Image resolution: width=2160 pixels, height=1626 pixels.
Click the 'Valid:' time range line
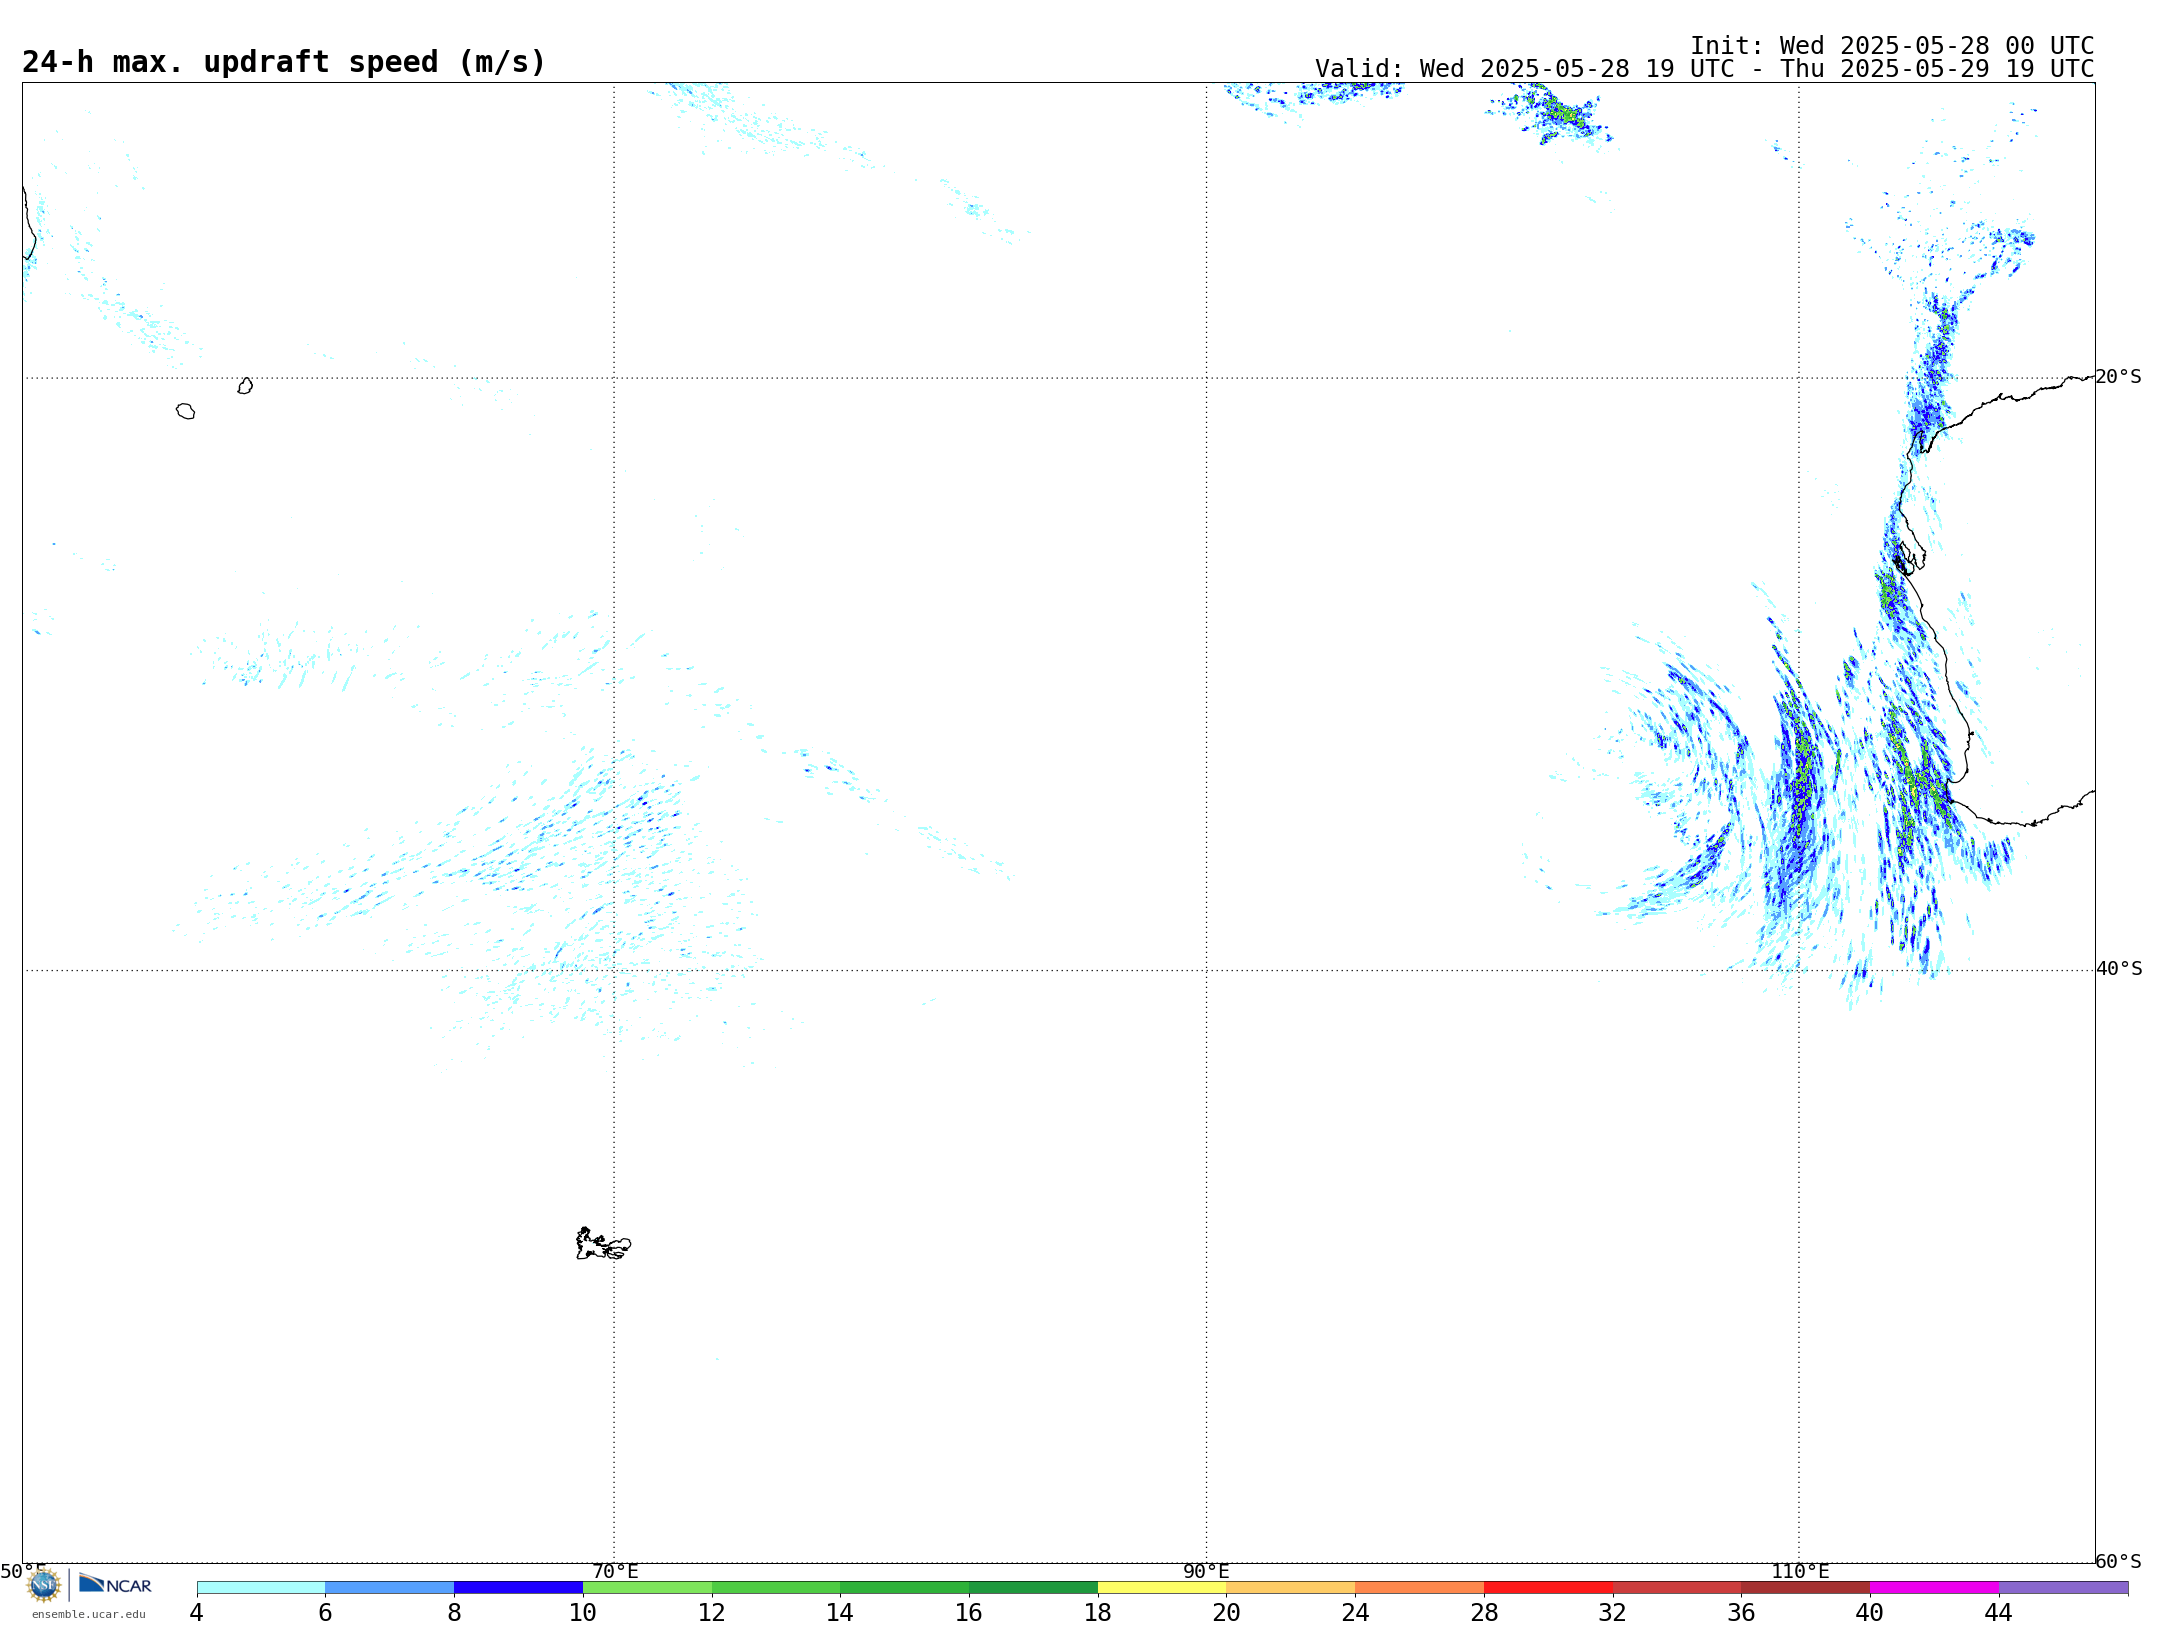(x=1704, y=69)
